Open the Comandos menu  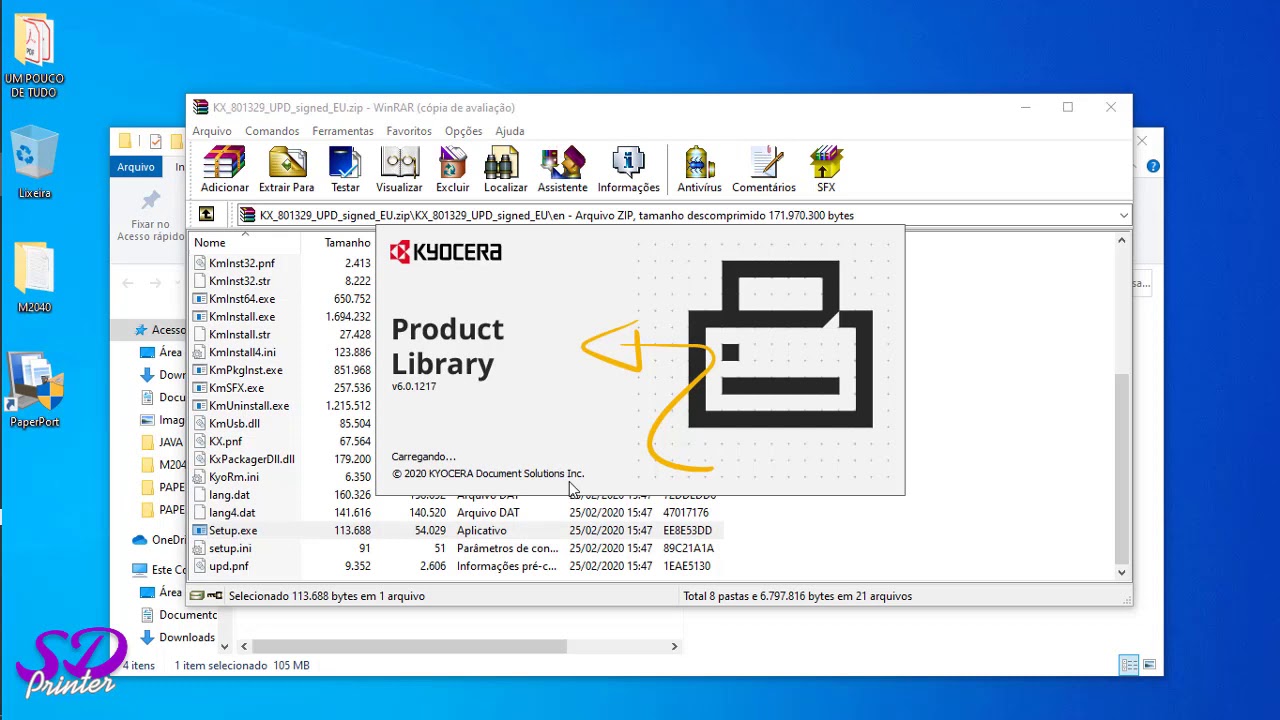272,131
